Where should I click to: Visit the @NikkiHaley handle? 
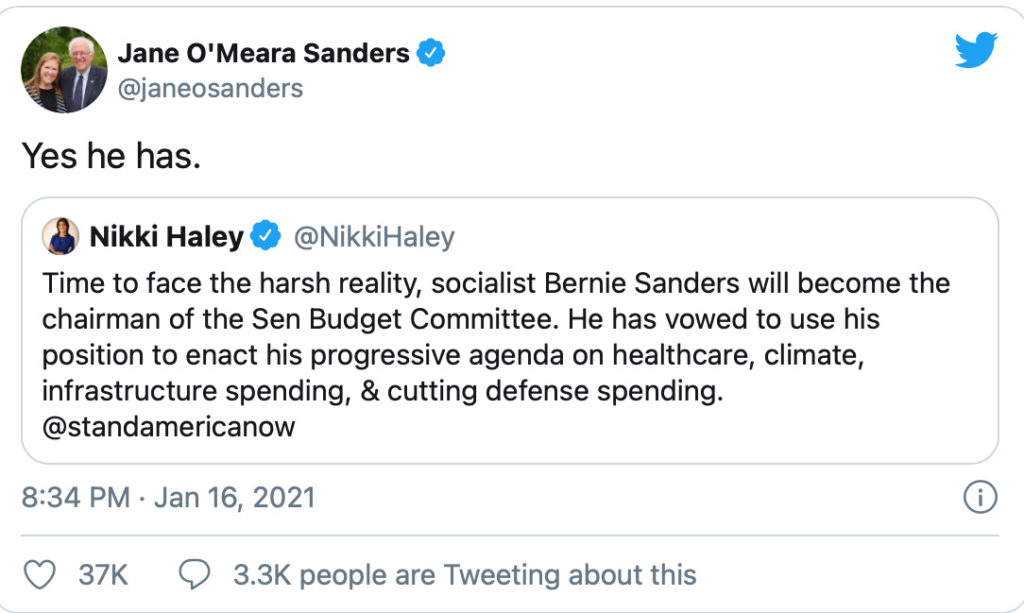pos(373,237)
